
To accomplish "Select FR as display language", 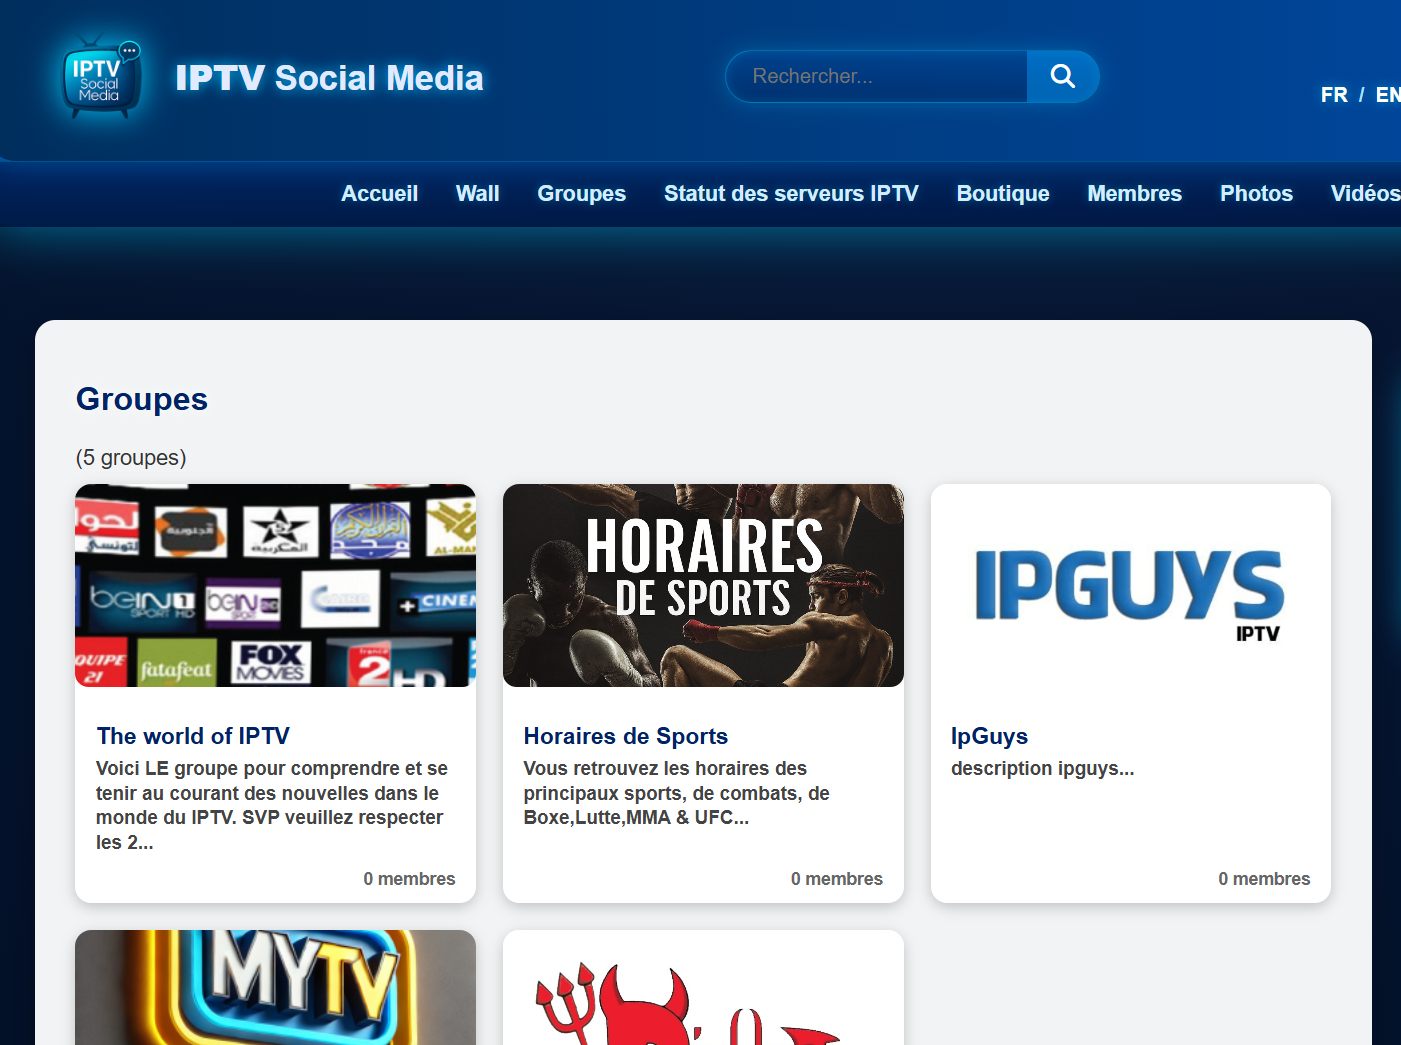I will [x=1334, y=94].
